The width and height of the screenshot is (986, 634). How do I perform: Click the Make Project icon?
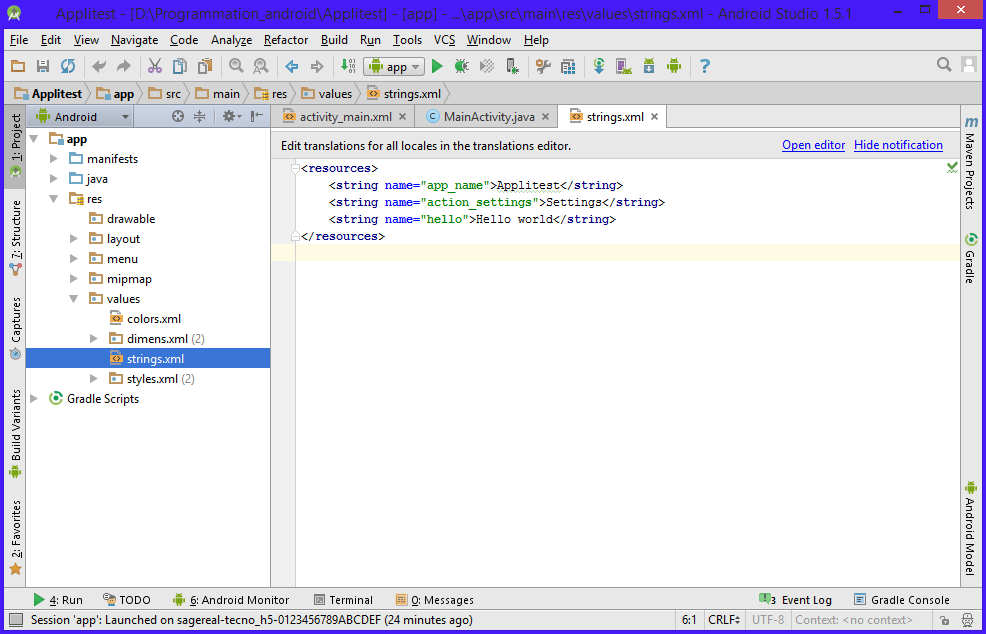tap(348, 66)
